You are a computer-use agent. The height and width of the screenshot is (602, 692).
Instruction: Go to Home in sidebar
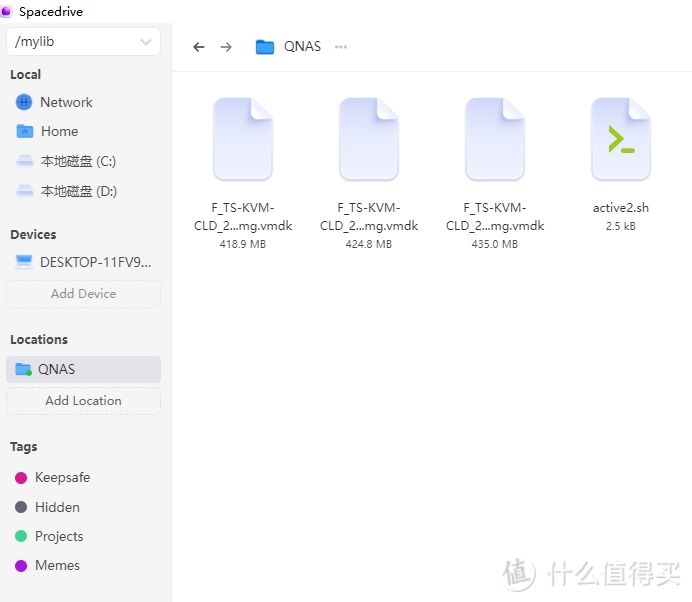59,131
